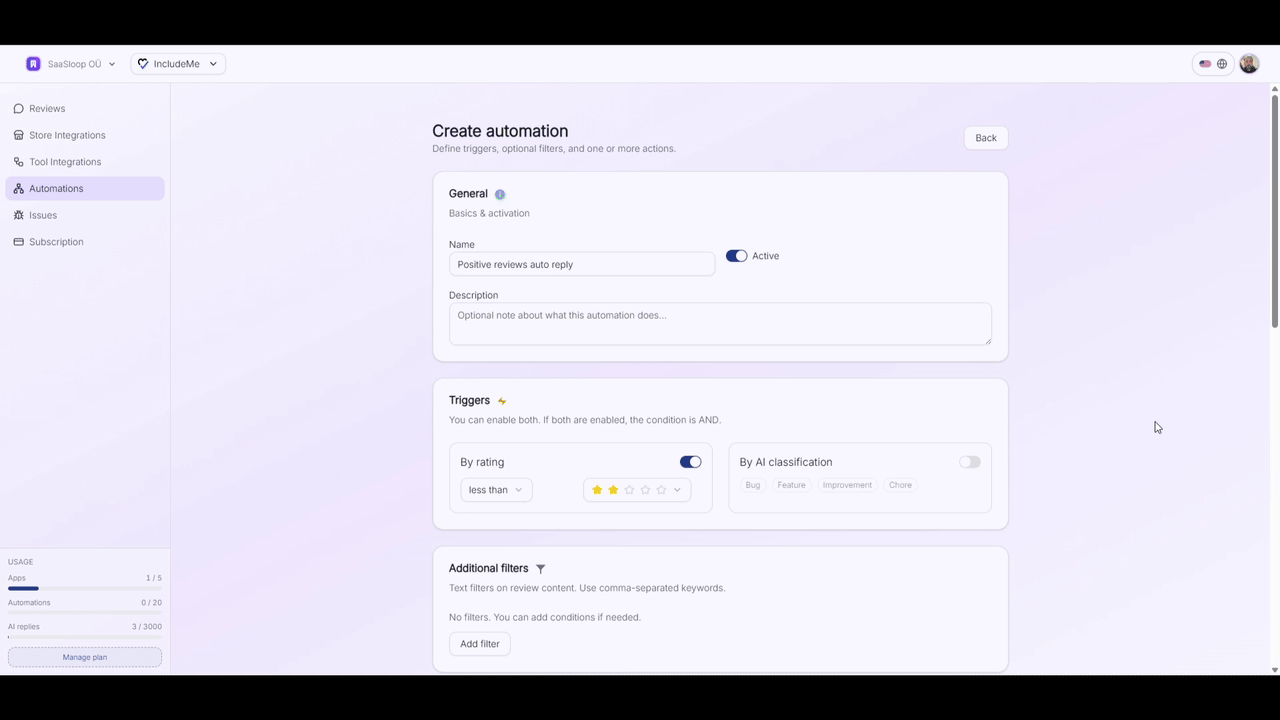
Task: Set the rating to four stars
Action: (x=645, y=490)
